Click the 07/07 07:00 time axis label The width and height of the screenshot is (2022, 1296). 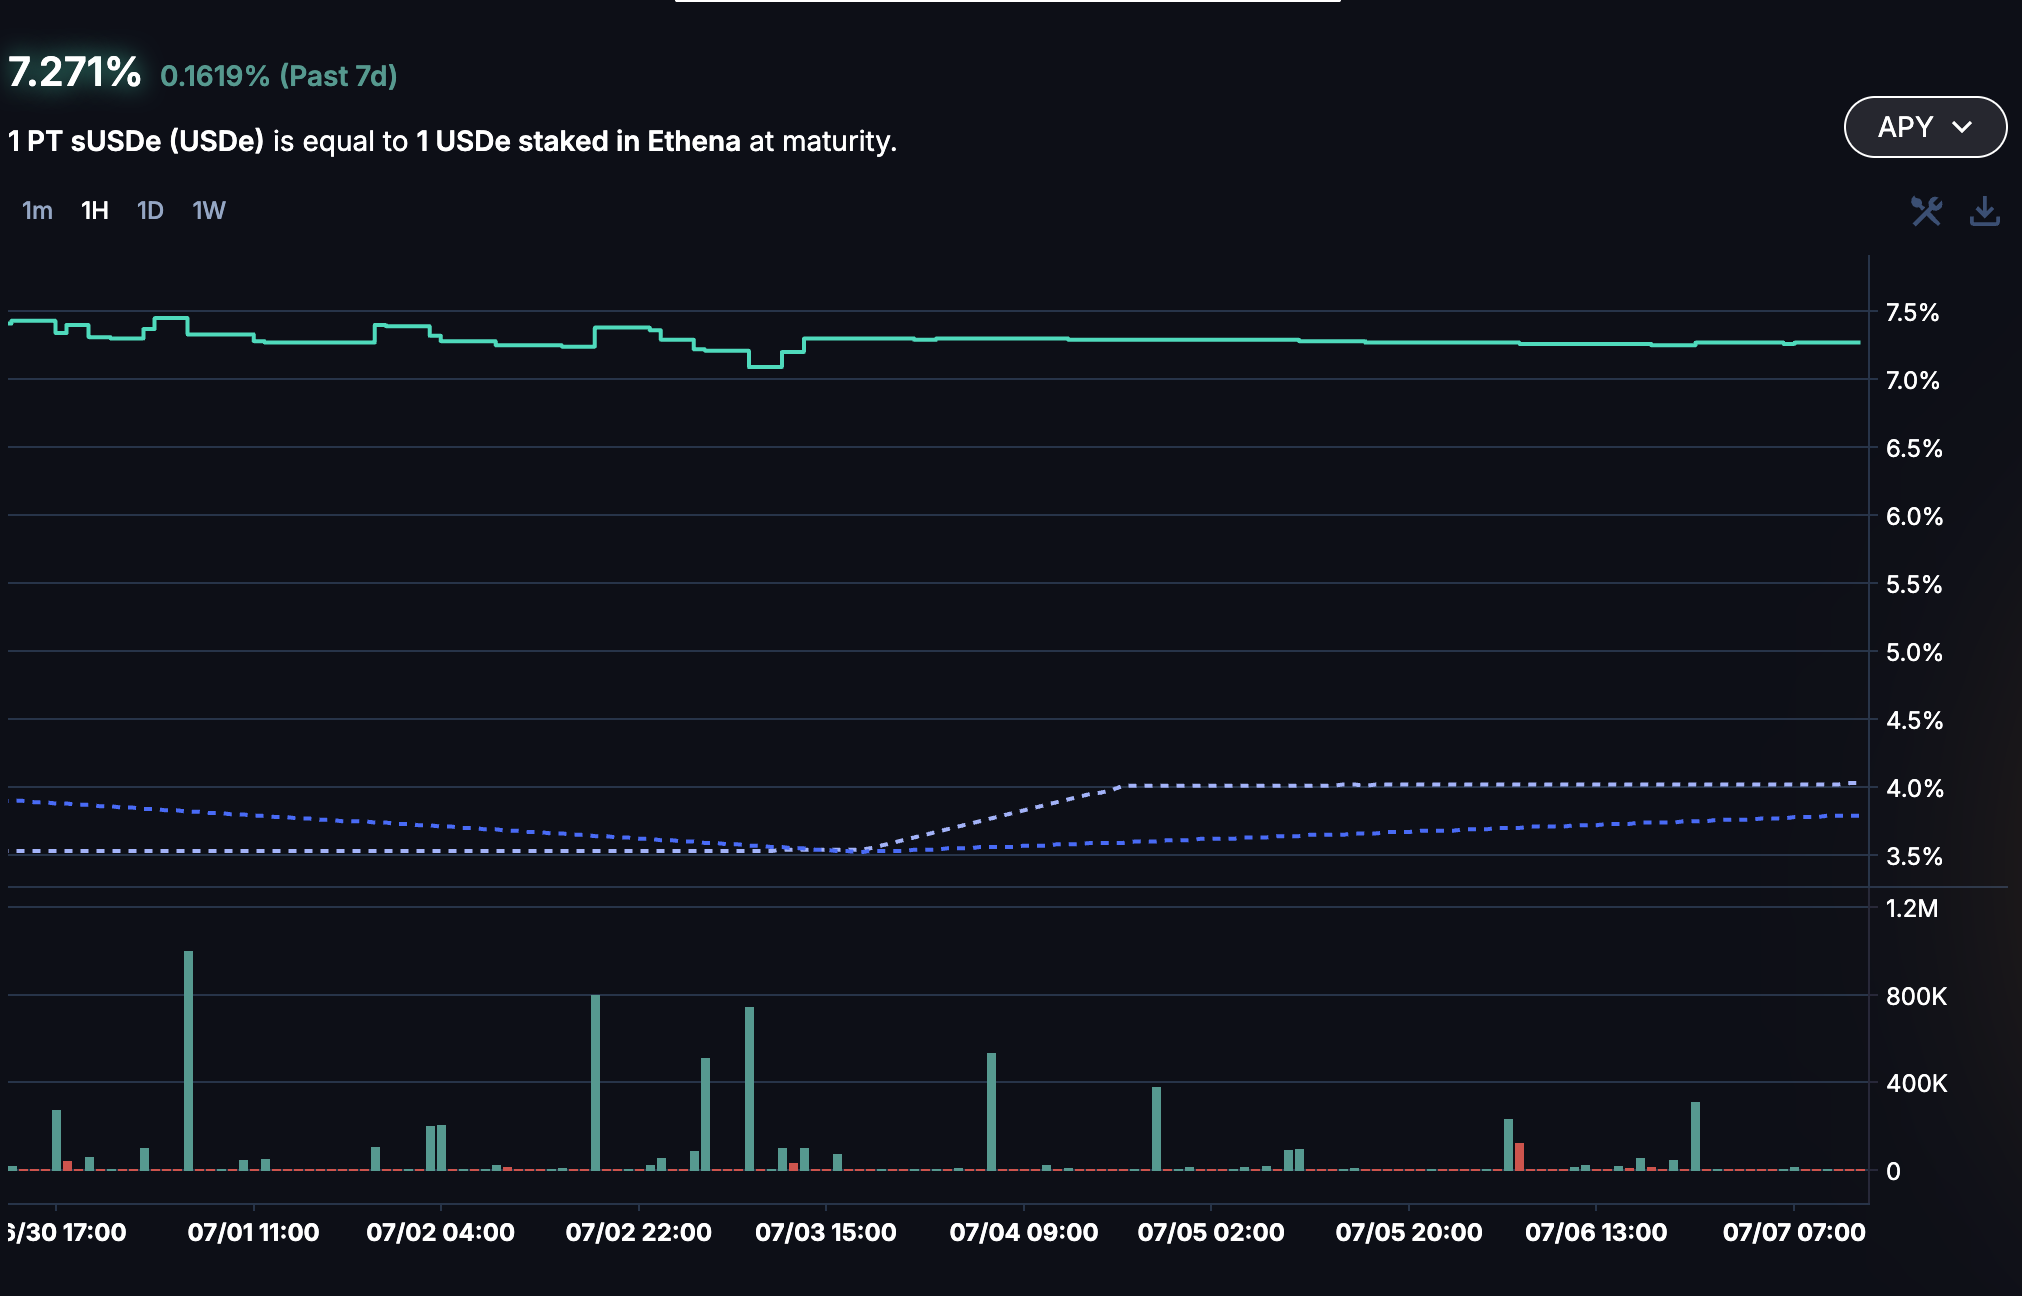[x=1794, y=1232]
